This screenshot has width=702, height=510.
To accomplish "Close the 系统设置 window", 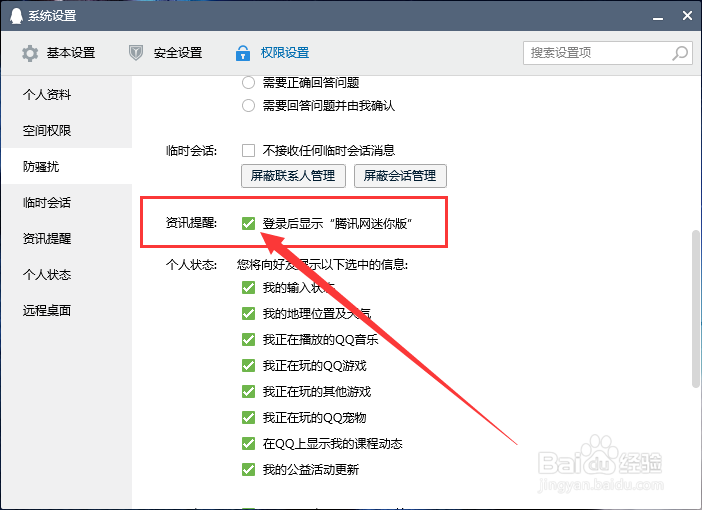I will [x=687, y=16].
